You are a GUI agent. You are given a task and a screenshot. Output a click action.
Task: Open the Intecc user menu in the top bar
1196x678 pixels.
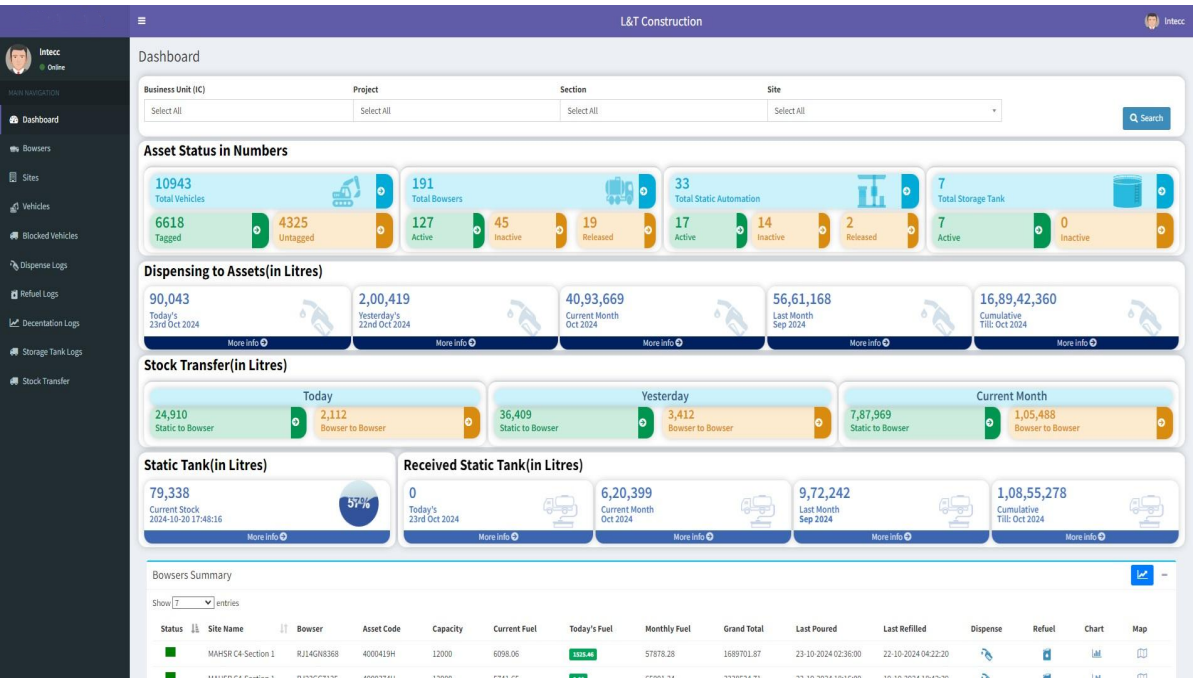click(1165, 21)
